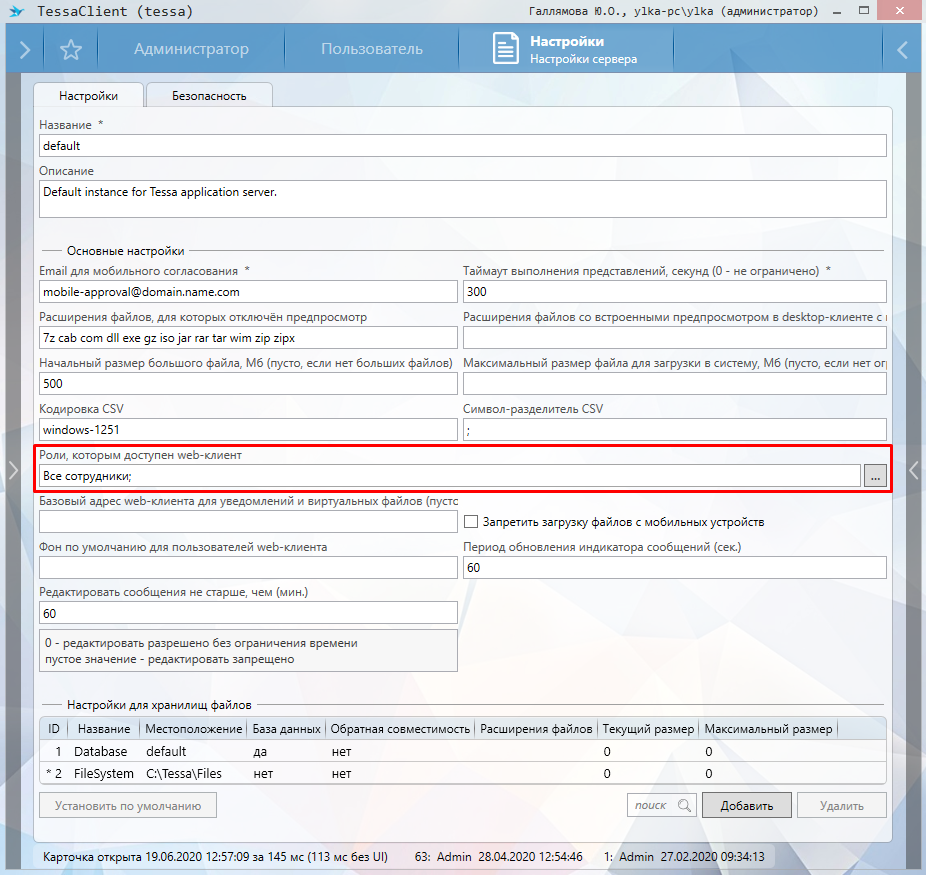This screenshot has width=926, height=875.
Task: Expand right panel with top-right chevron
Action: 902,50
